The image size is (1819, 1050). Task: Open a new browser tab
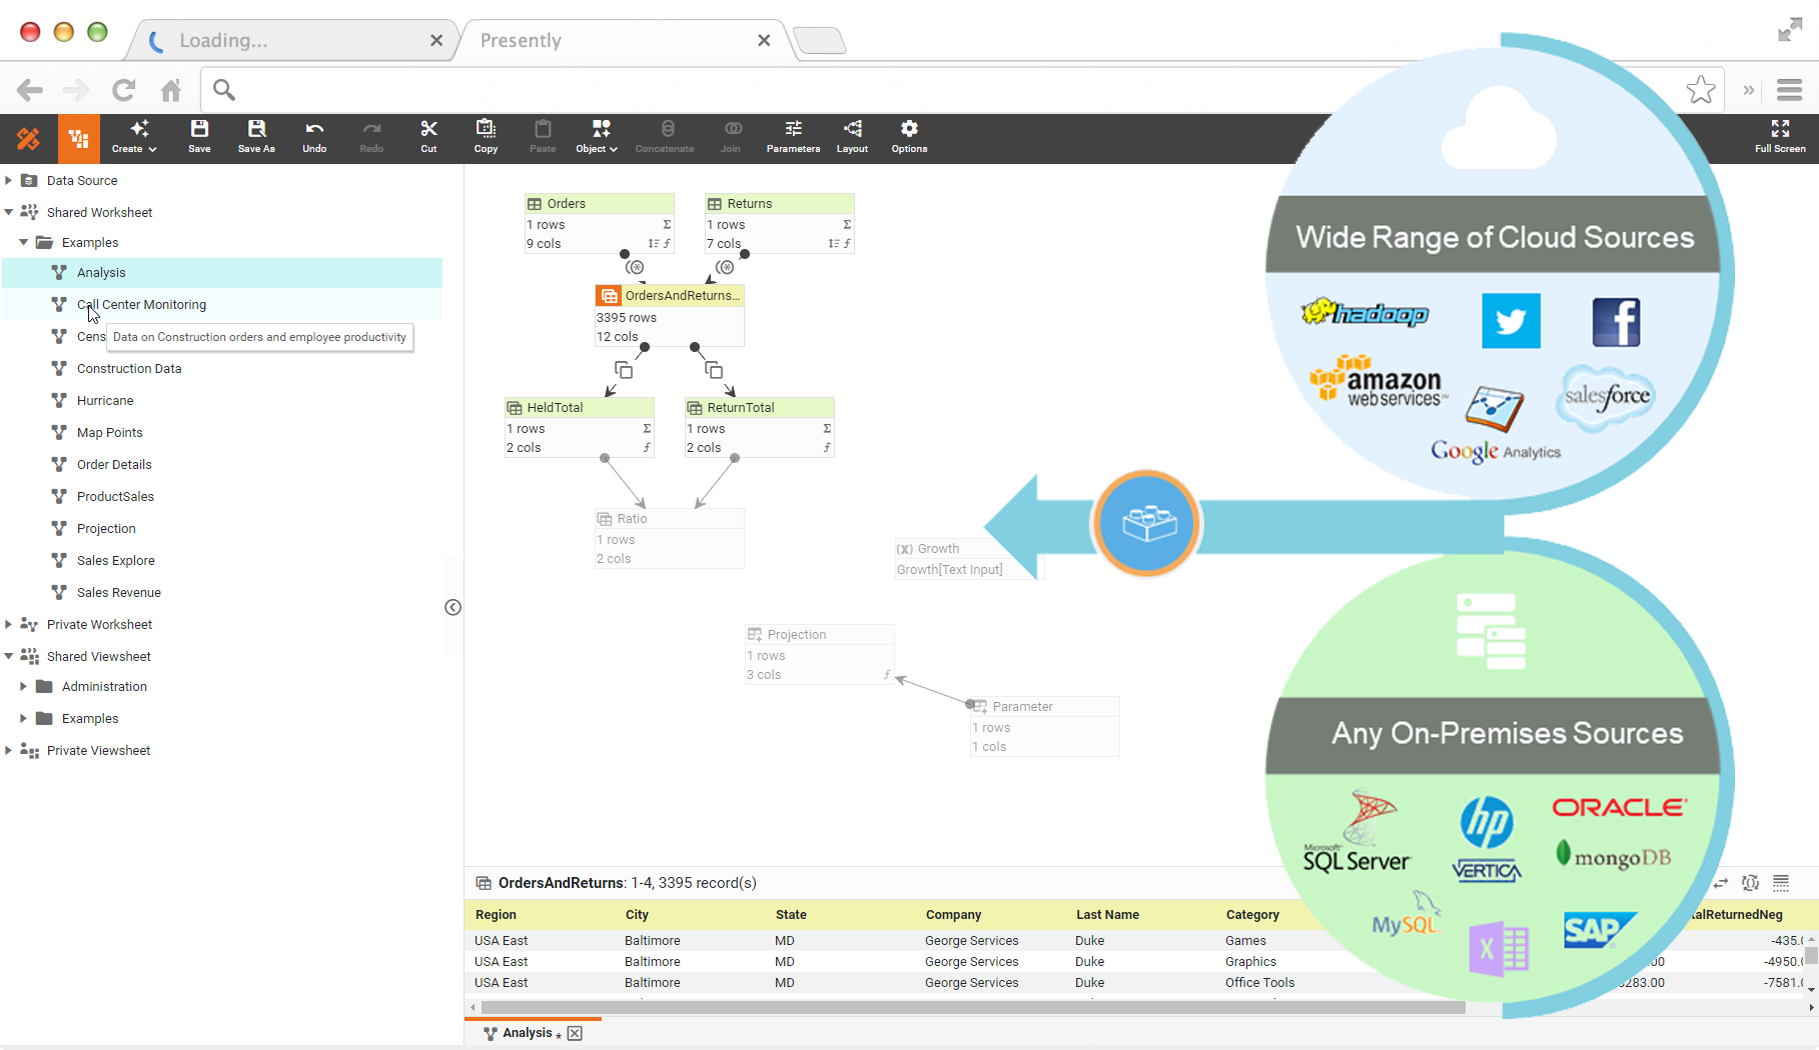point(820,41)
